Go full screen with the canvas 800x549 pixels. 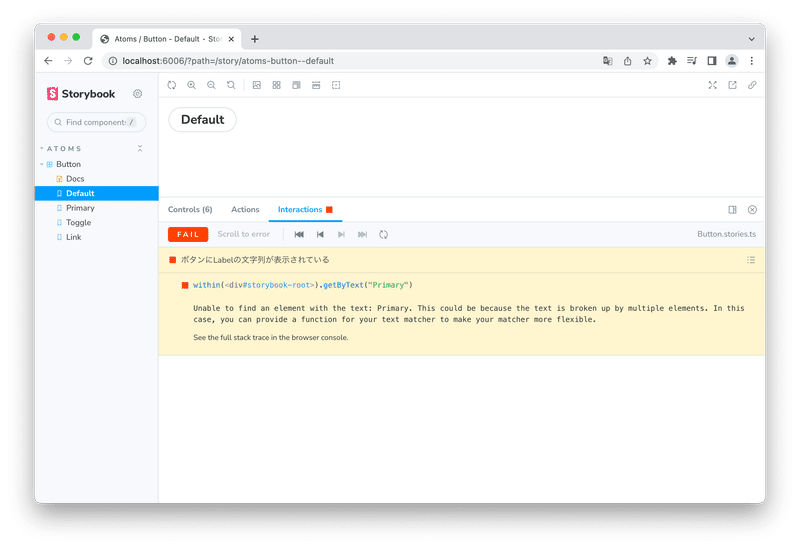tap(713, 85)
